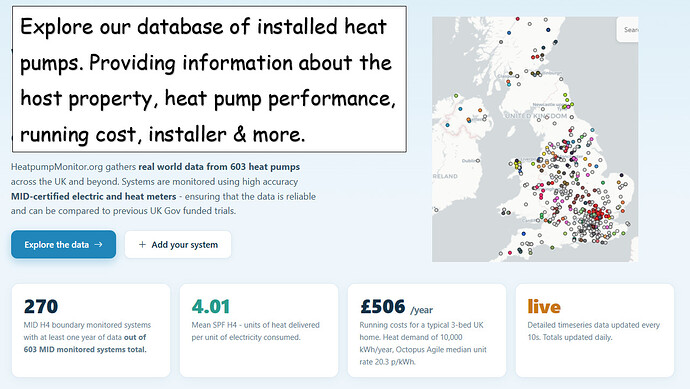The width and height of the screenshot is (690, 389).
Task: Click the Add your system button
Action: pyautogui.click(x=178, y=244)
